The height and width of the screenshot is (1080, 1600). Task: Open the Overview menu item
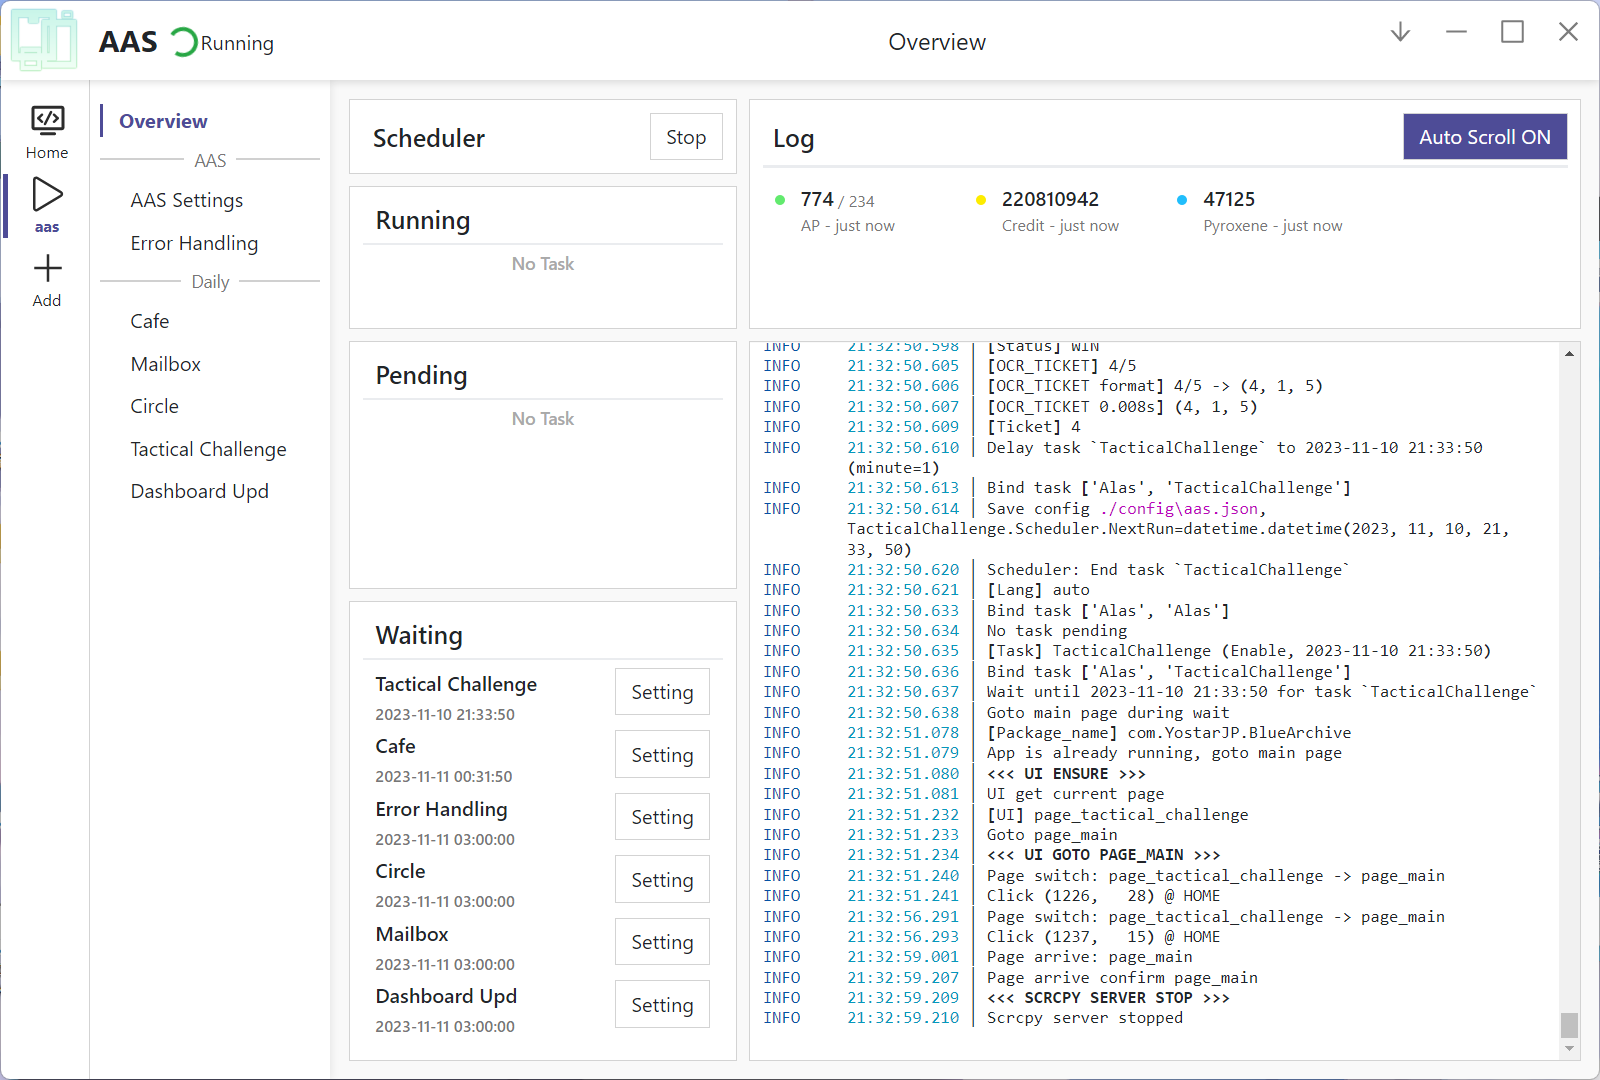[163, 121]
